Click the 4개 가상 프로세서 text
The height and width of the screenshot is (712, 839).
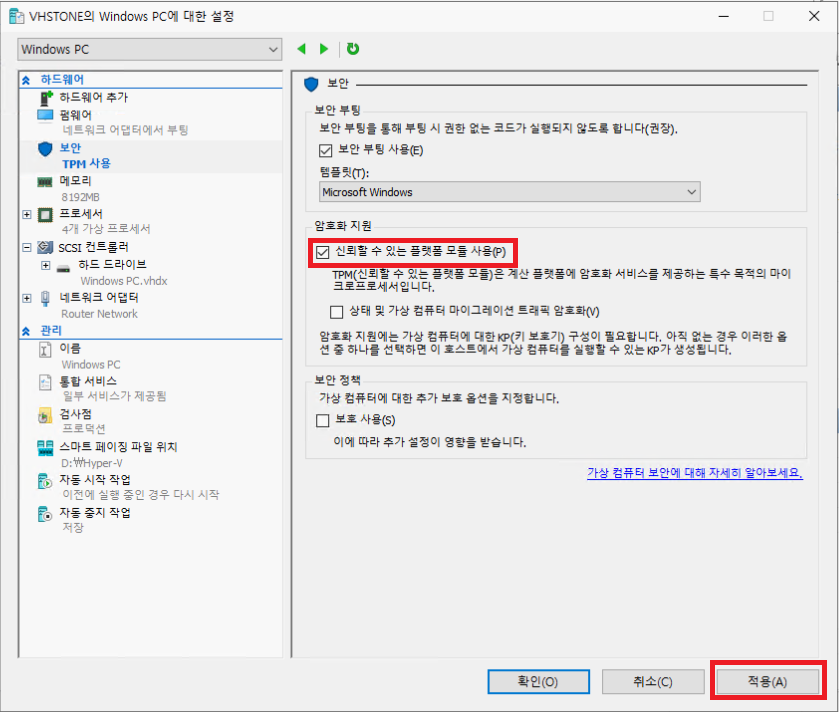[x=106, y=229]
